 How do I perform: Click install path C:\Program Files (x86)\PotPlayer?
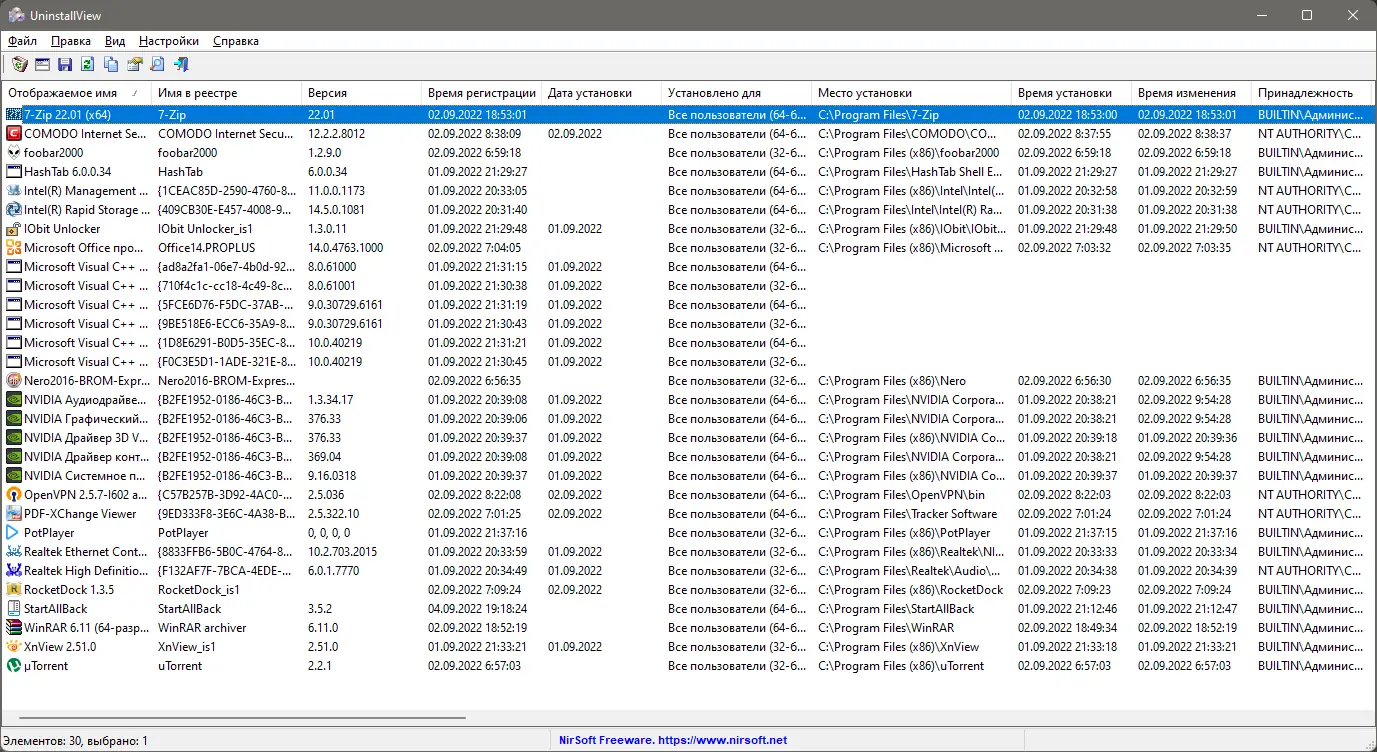(x=904, y=533)
